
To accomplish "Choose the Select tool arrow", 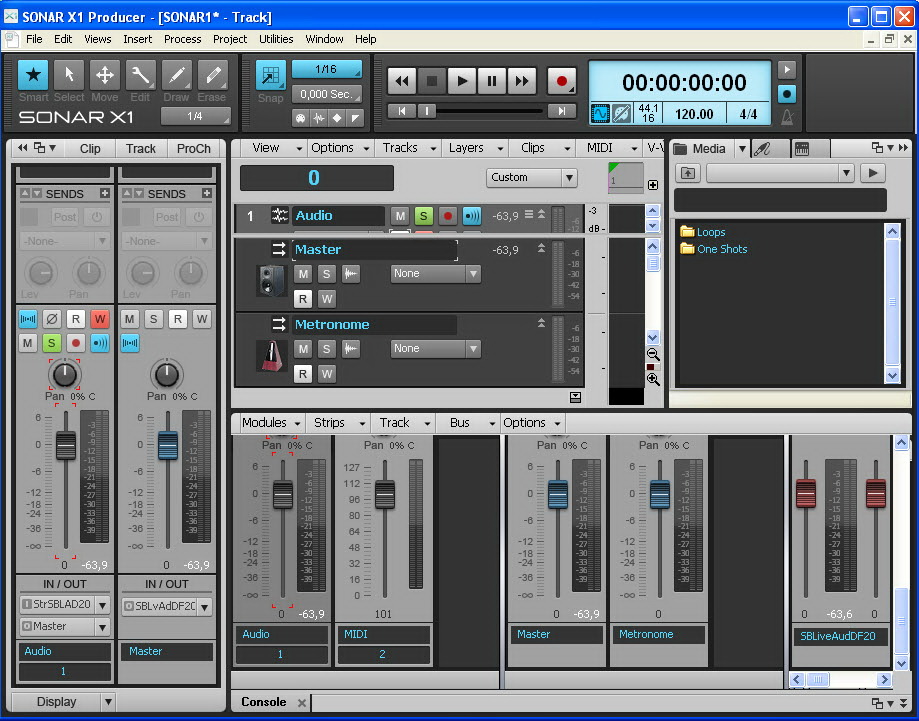I will [x=69, y=75].
